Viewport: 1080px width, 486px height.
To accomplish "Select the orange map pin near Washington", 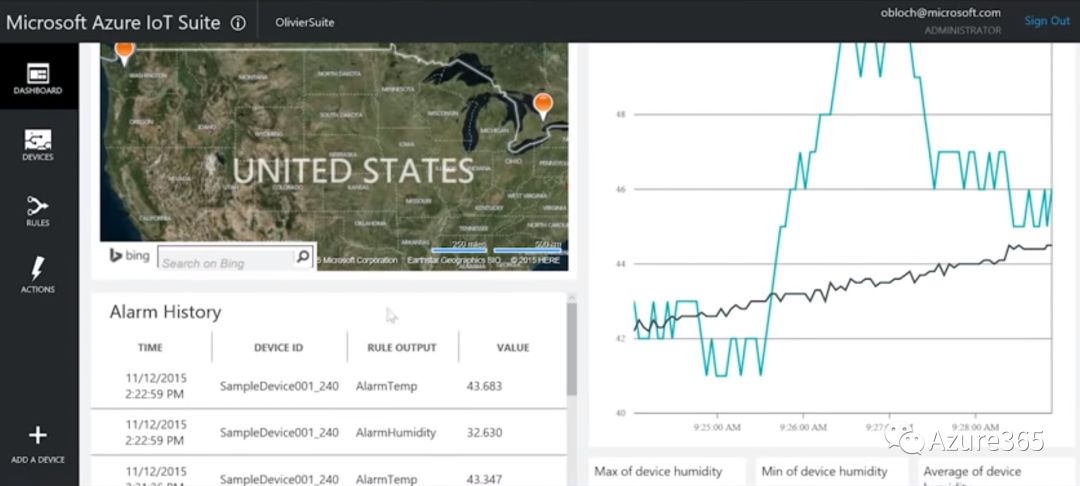I will (124, 50).
